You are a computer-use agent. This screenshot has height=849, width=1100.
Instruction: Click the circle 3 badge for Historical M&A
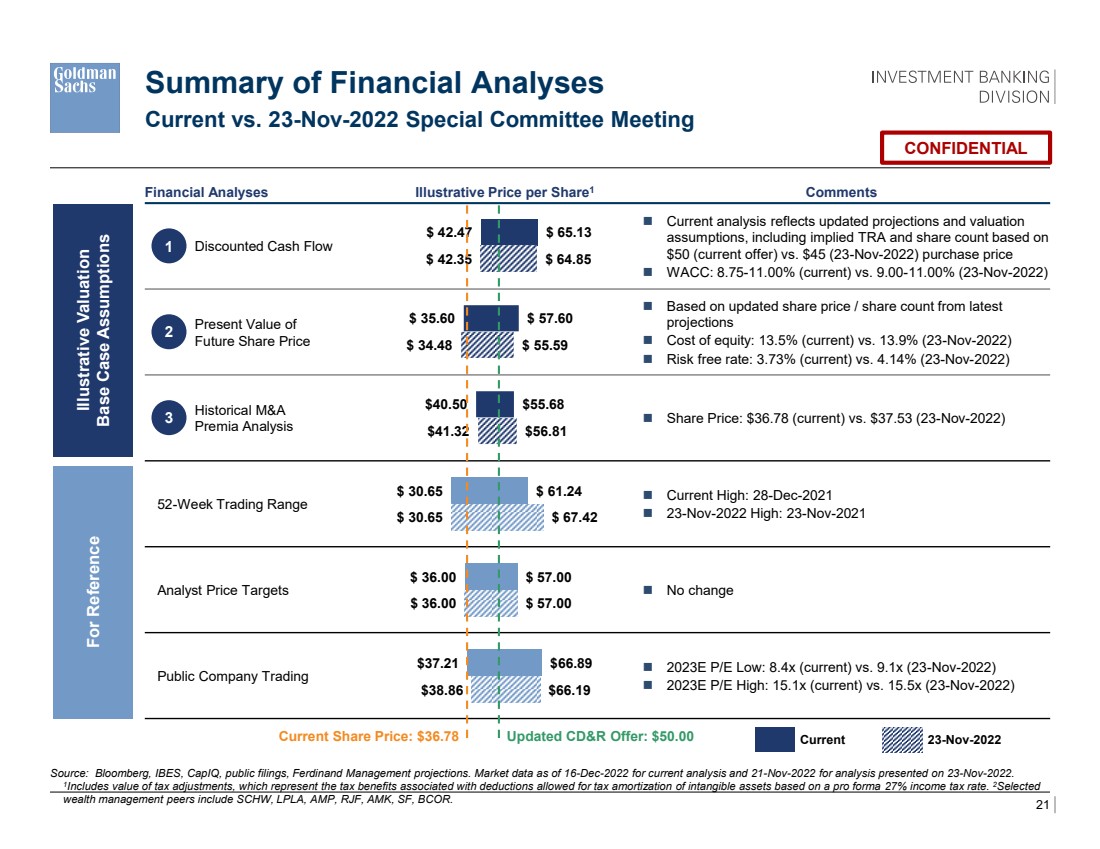[x=170, y=418]
